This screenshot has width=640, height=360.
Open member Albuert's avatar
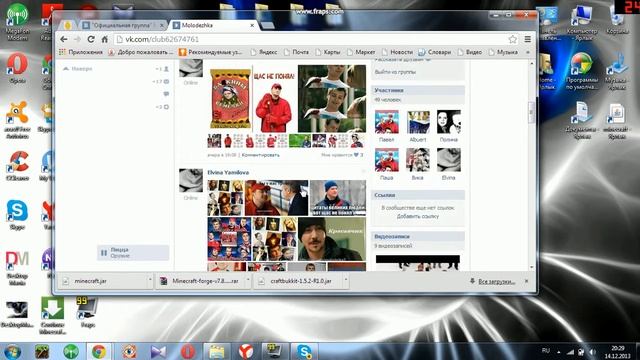418,122
